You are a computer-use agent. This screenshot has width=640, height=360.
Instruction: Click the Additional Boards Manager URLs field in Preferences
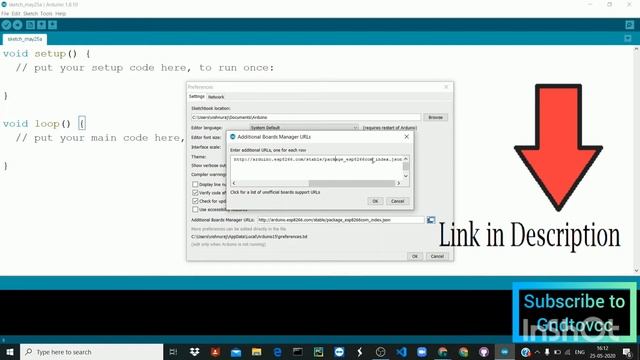pos(341,220)
